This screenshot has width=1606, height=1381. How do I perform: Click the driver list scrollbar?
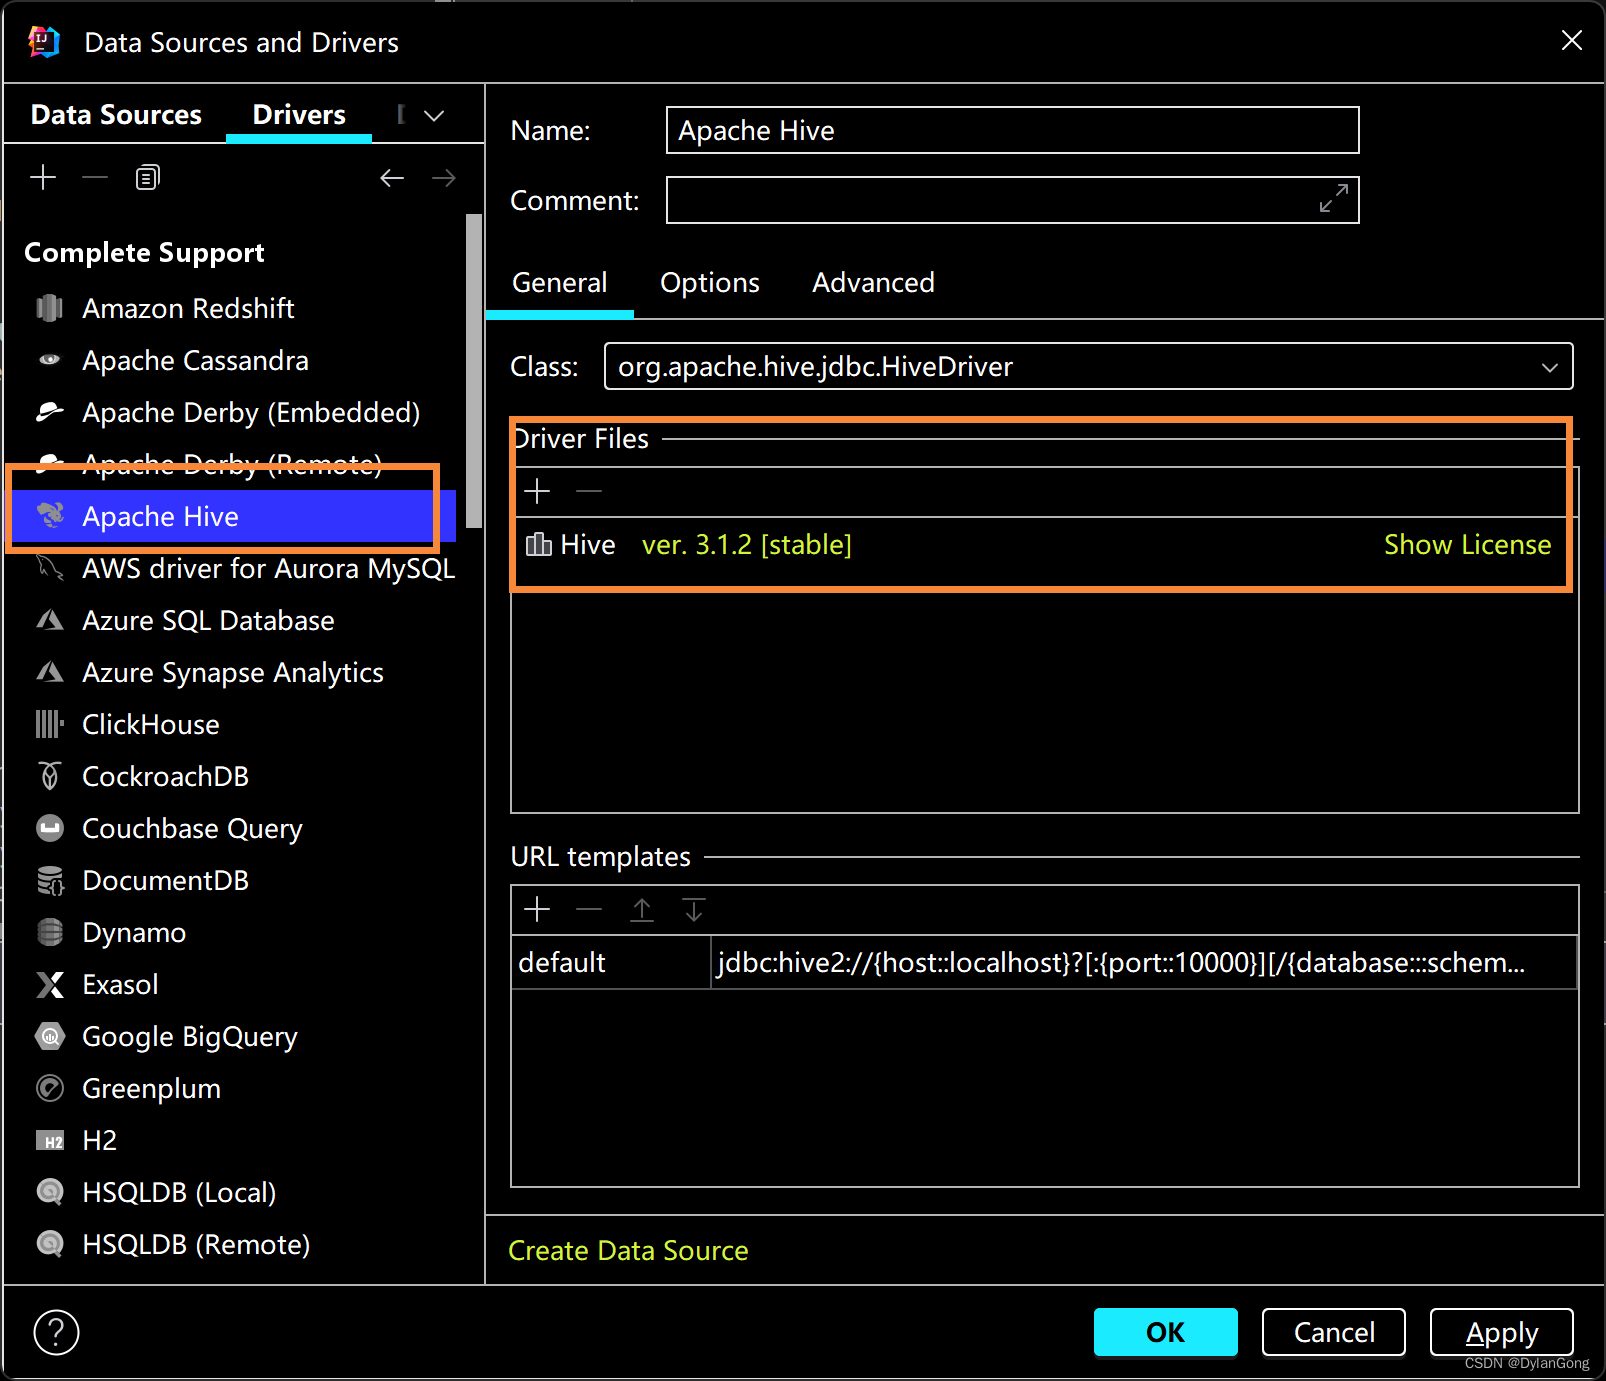click(474, 370)
